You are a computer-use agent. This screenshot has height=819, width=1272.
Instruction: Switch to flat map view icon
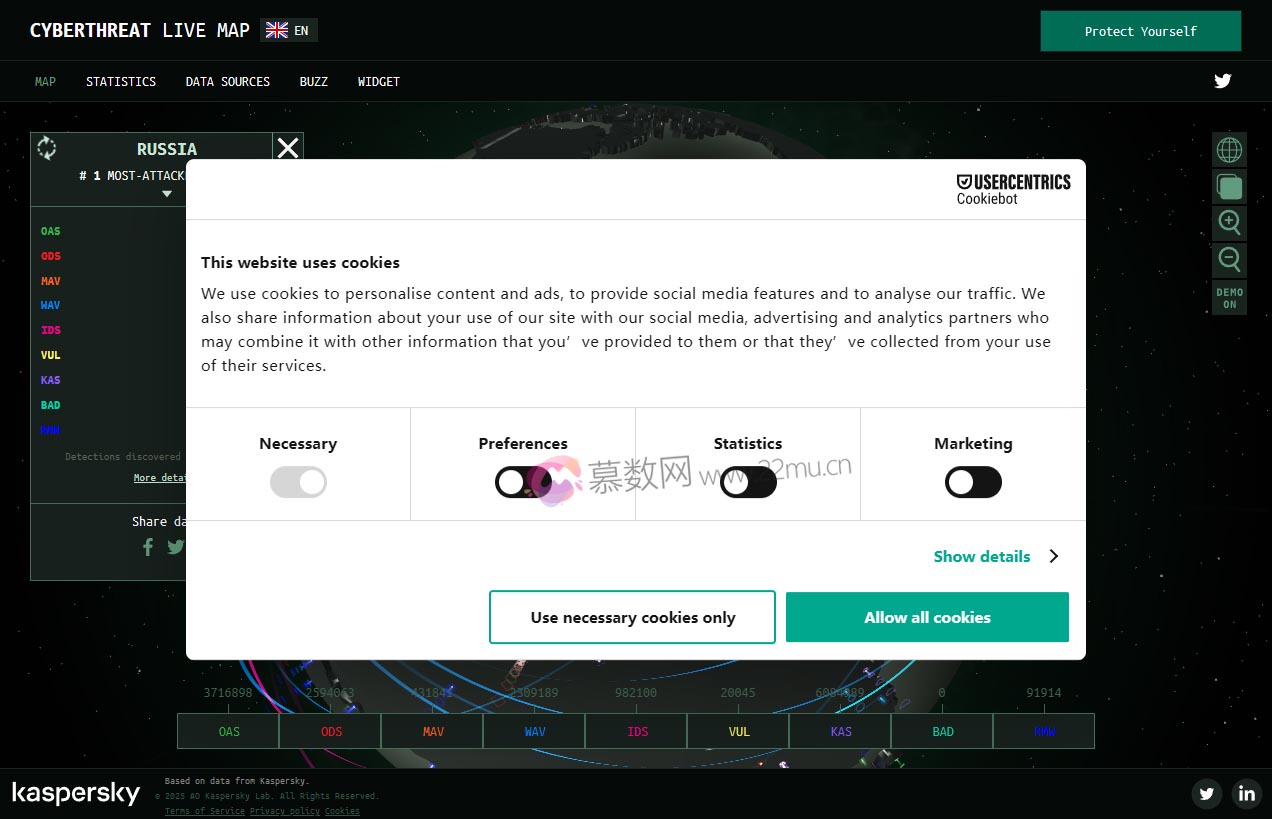click(1229, 186)
